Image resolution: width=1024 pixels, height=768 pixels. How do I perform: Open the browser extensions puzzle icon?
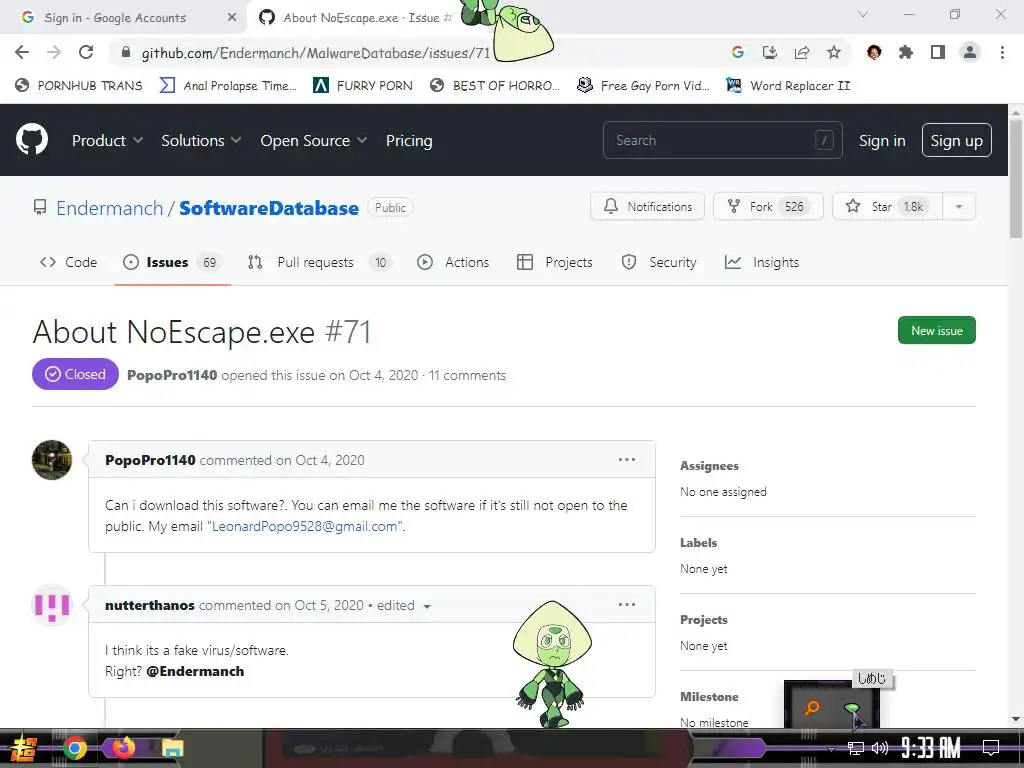click(905, 52)
